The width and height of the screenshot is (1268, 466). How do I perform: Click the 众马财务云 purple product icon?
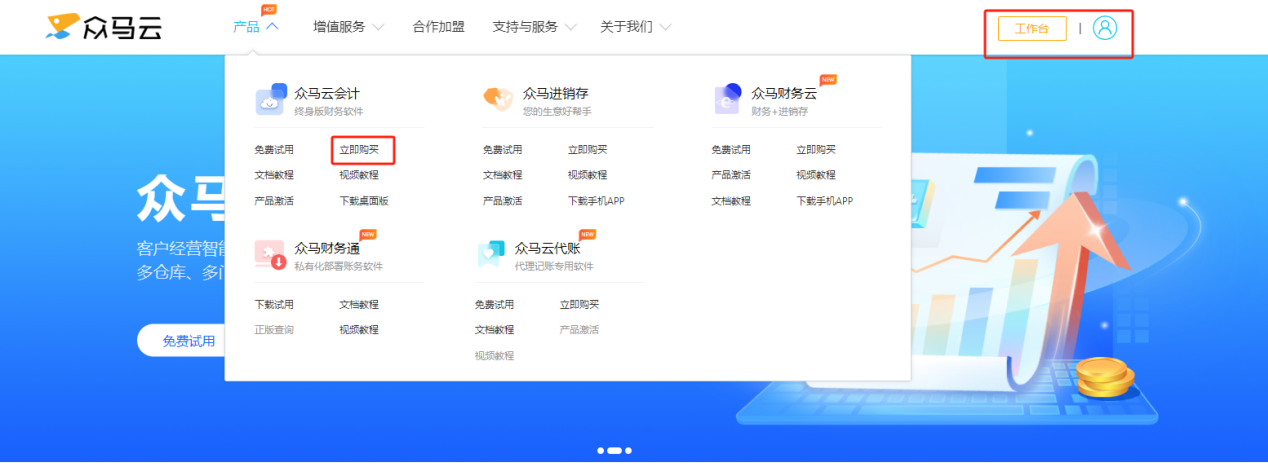727,100
